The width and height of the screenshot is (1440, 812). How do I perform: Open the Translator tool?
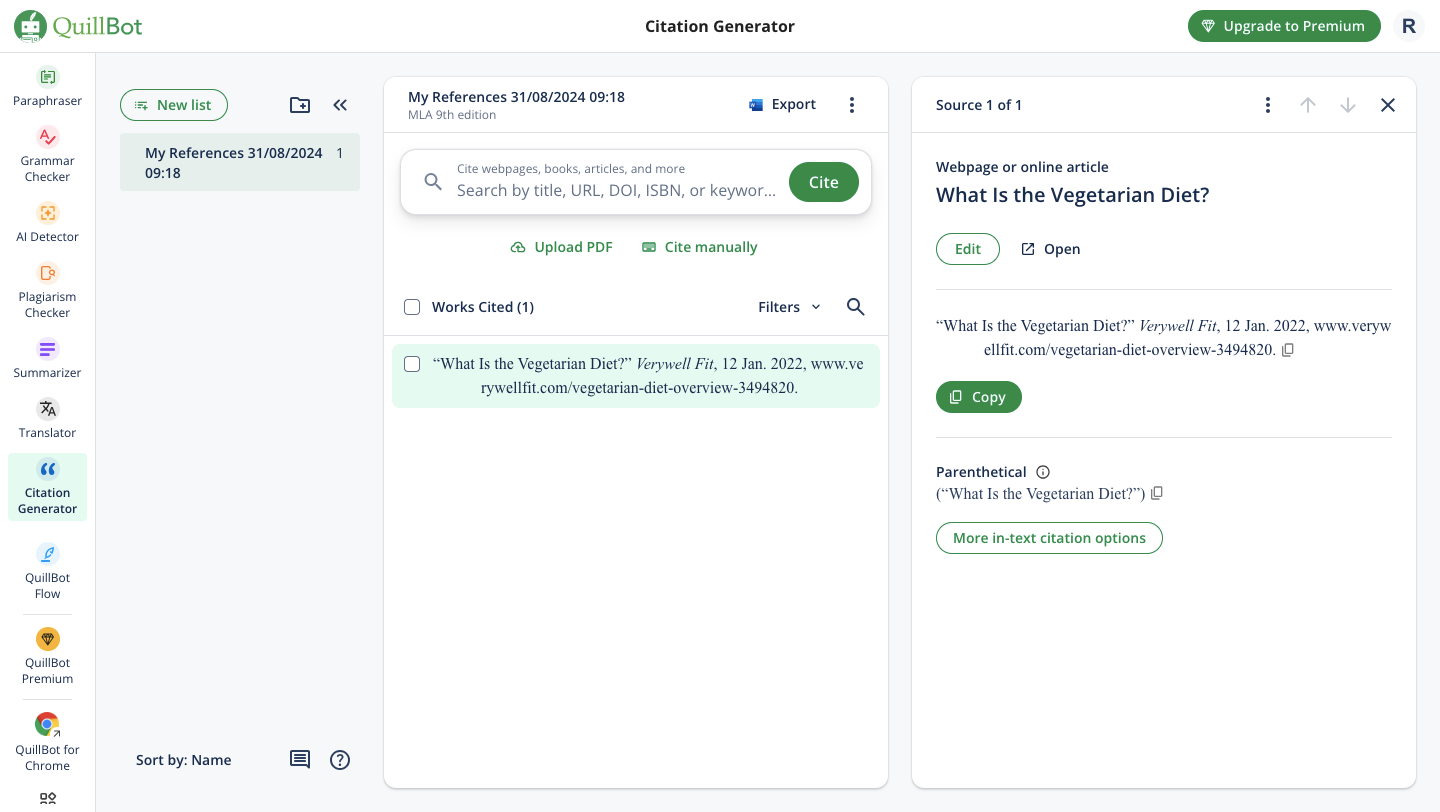tap(47, 418)
